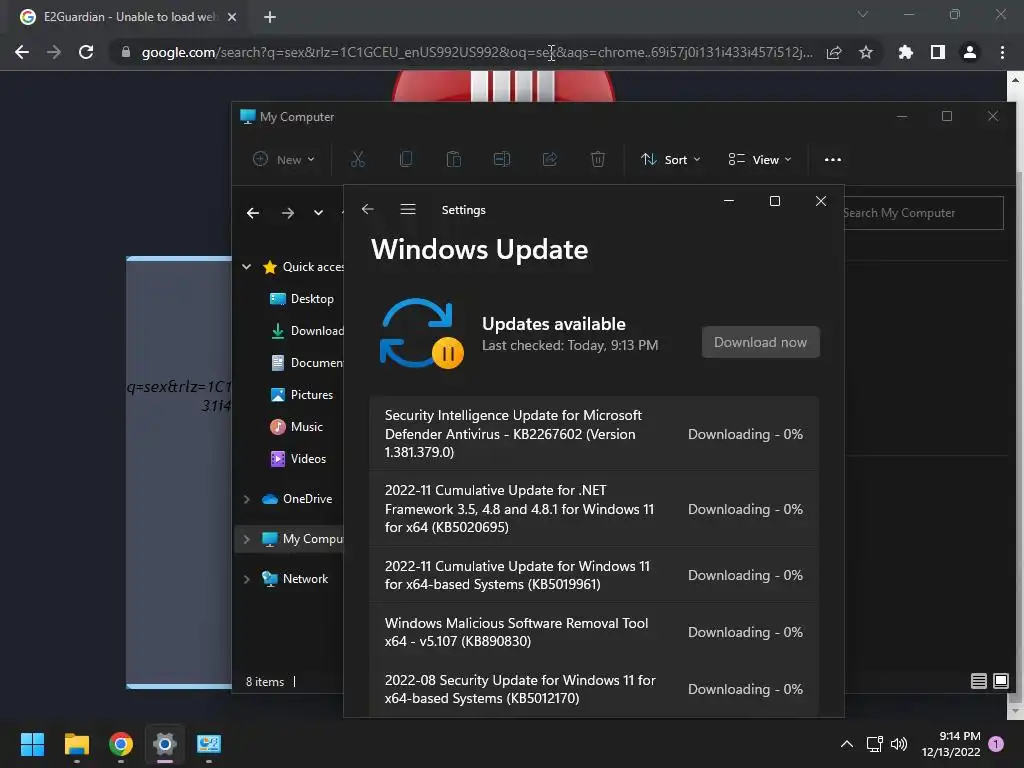Open volume speaker tray icon
1024x768 pixels.
tap(899, 744)
